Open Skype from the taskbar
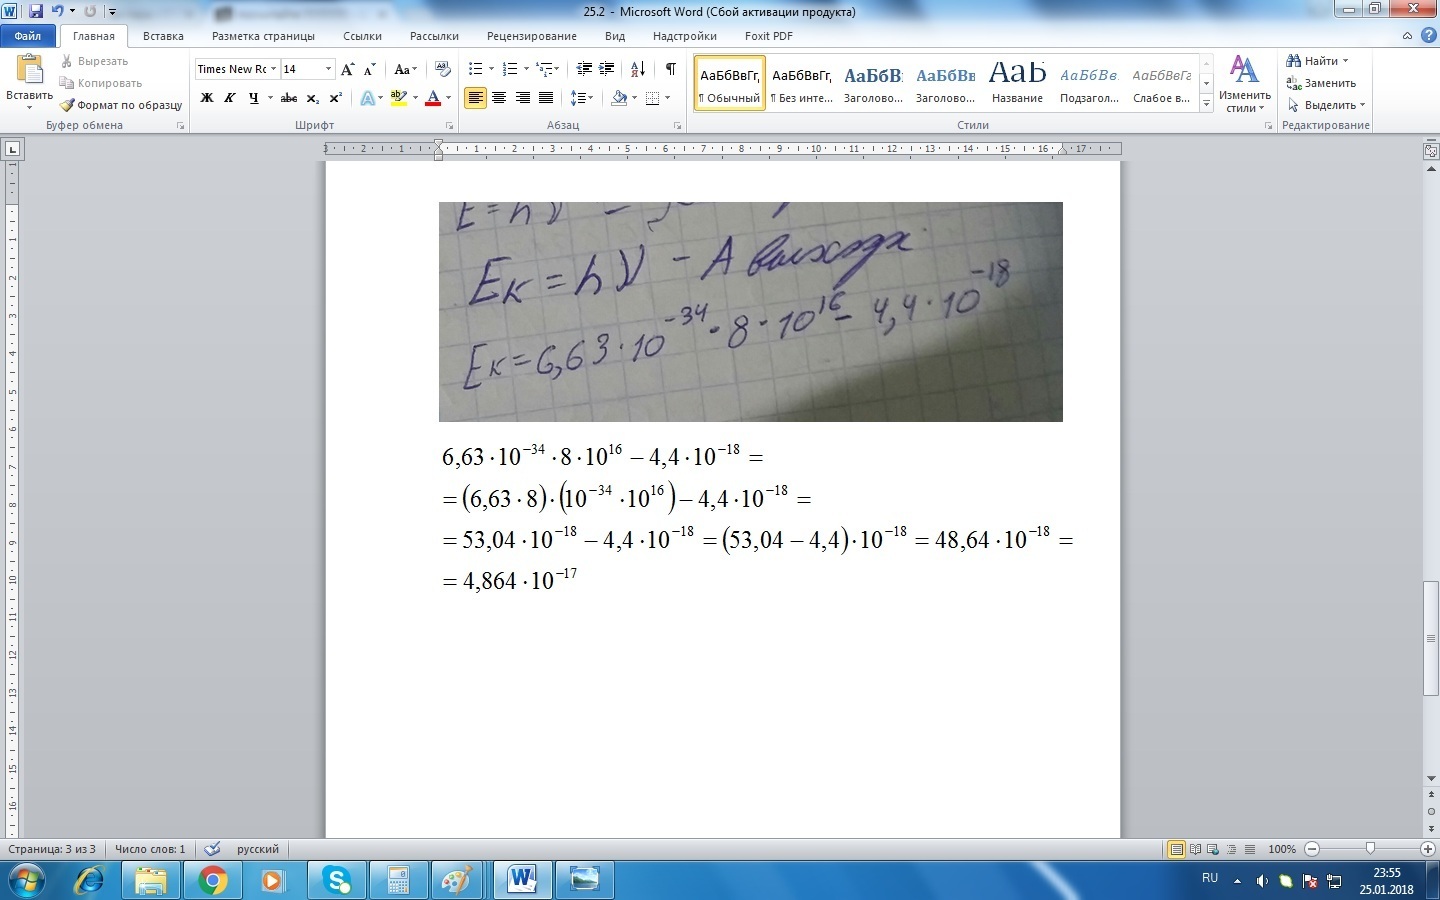The width and height of the screenshot is (1440, 900). (337, 880)
